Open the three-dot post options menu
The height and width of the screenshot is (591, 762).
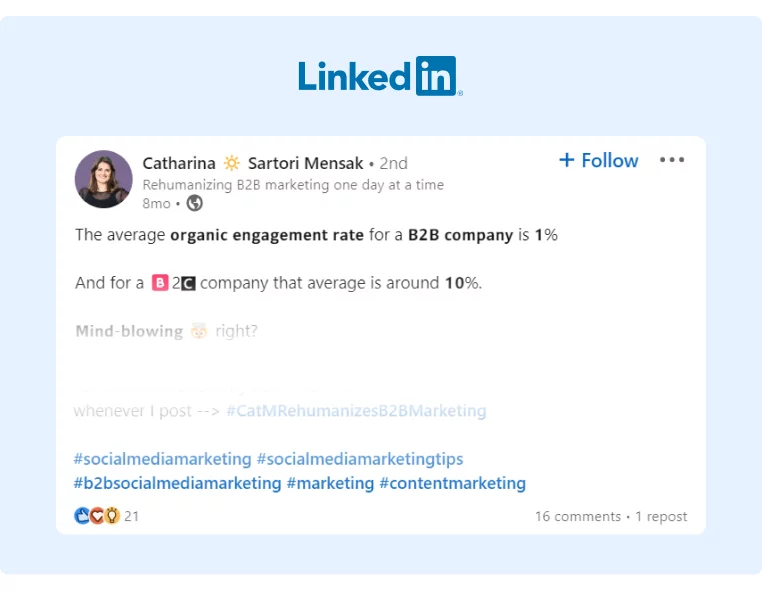(x=672, y=160)
